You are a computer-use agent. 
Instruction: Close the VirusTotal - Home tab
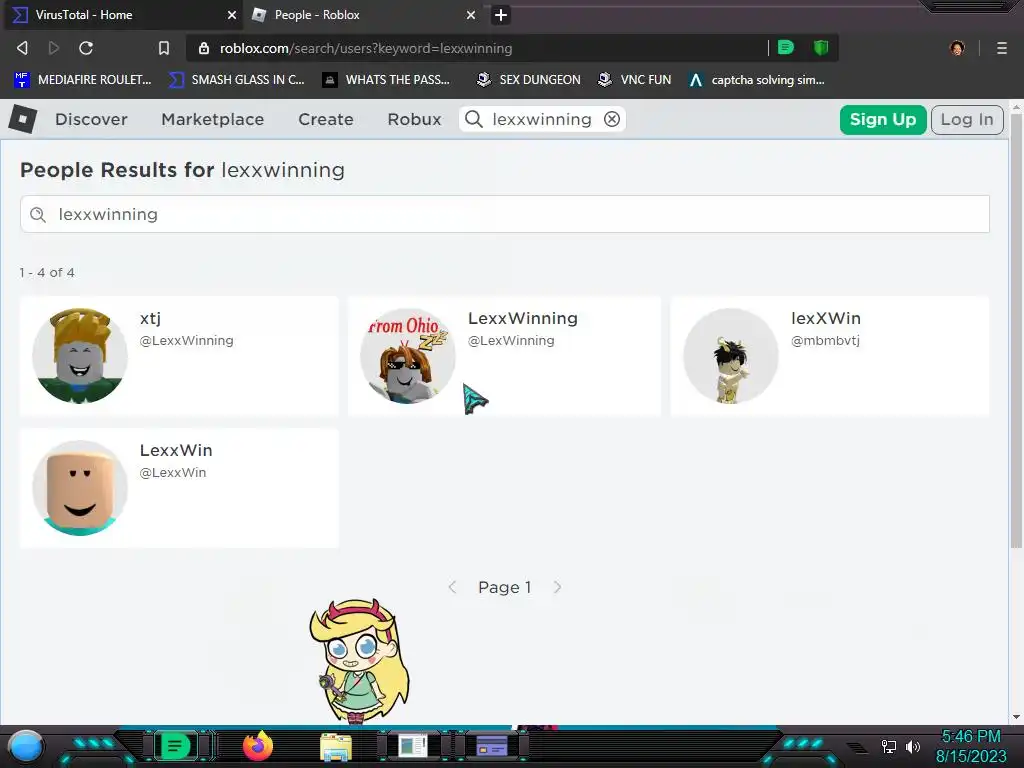click(x=232, y=15)
